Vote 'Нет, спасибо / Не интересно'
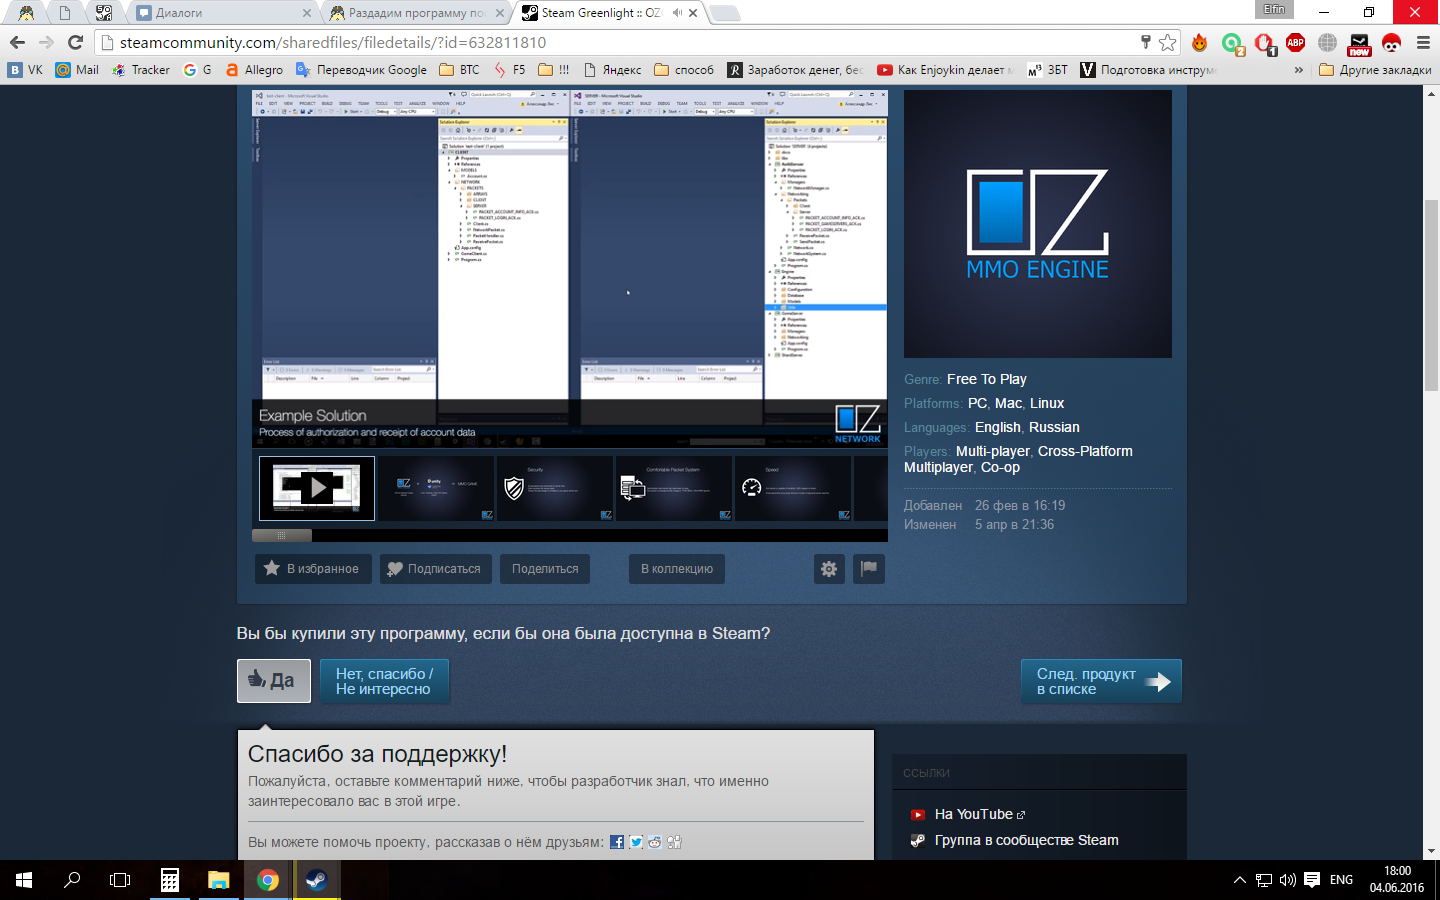Screen dimensions: 1440x900 384,681
